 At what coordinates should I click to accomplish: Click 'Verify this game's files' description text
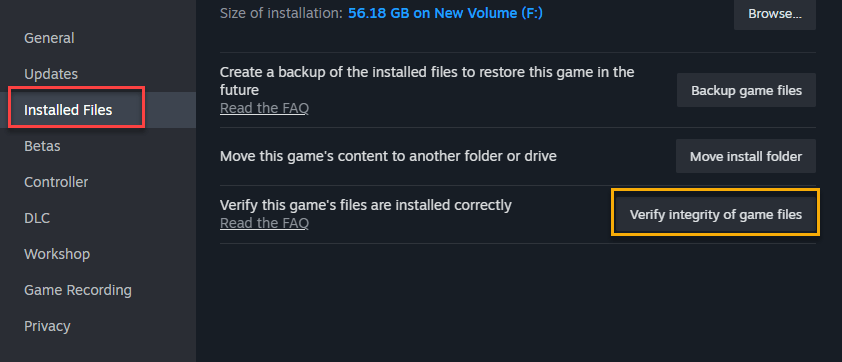[366, 205]
